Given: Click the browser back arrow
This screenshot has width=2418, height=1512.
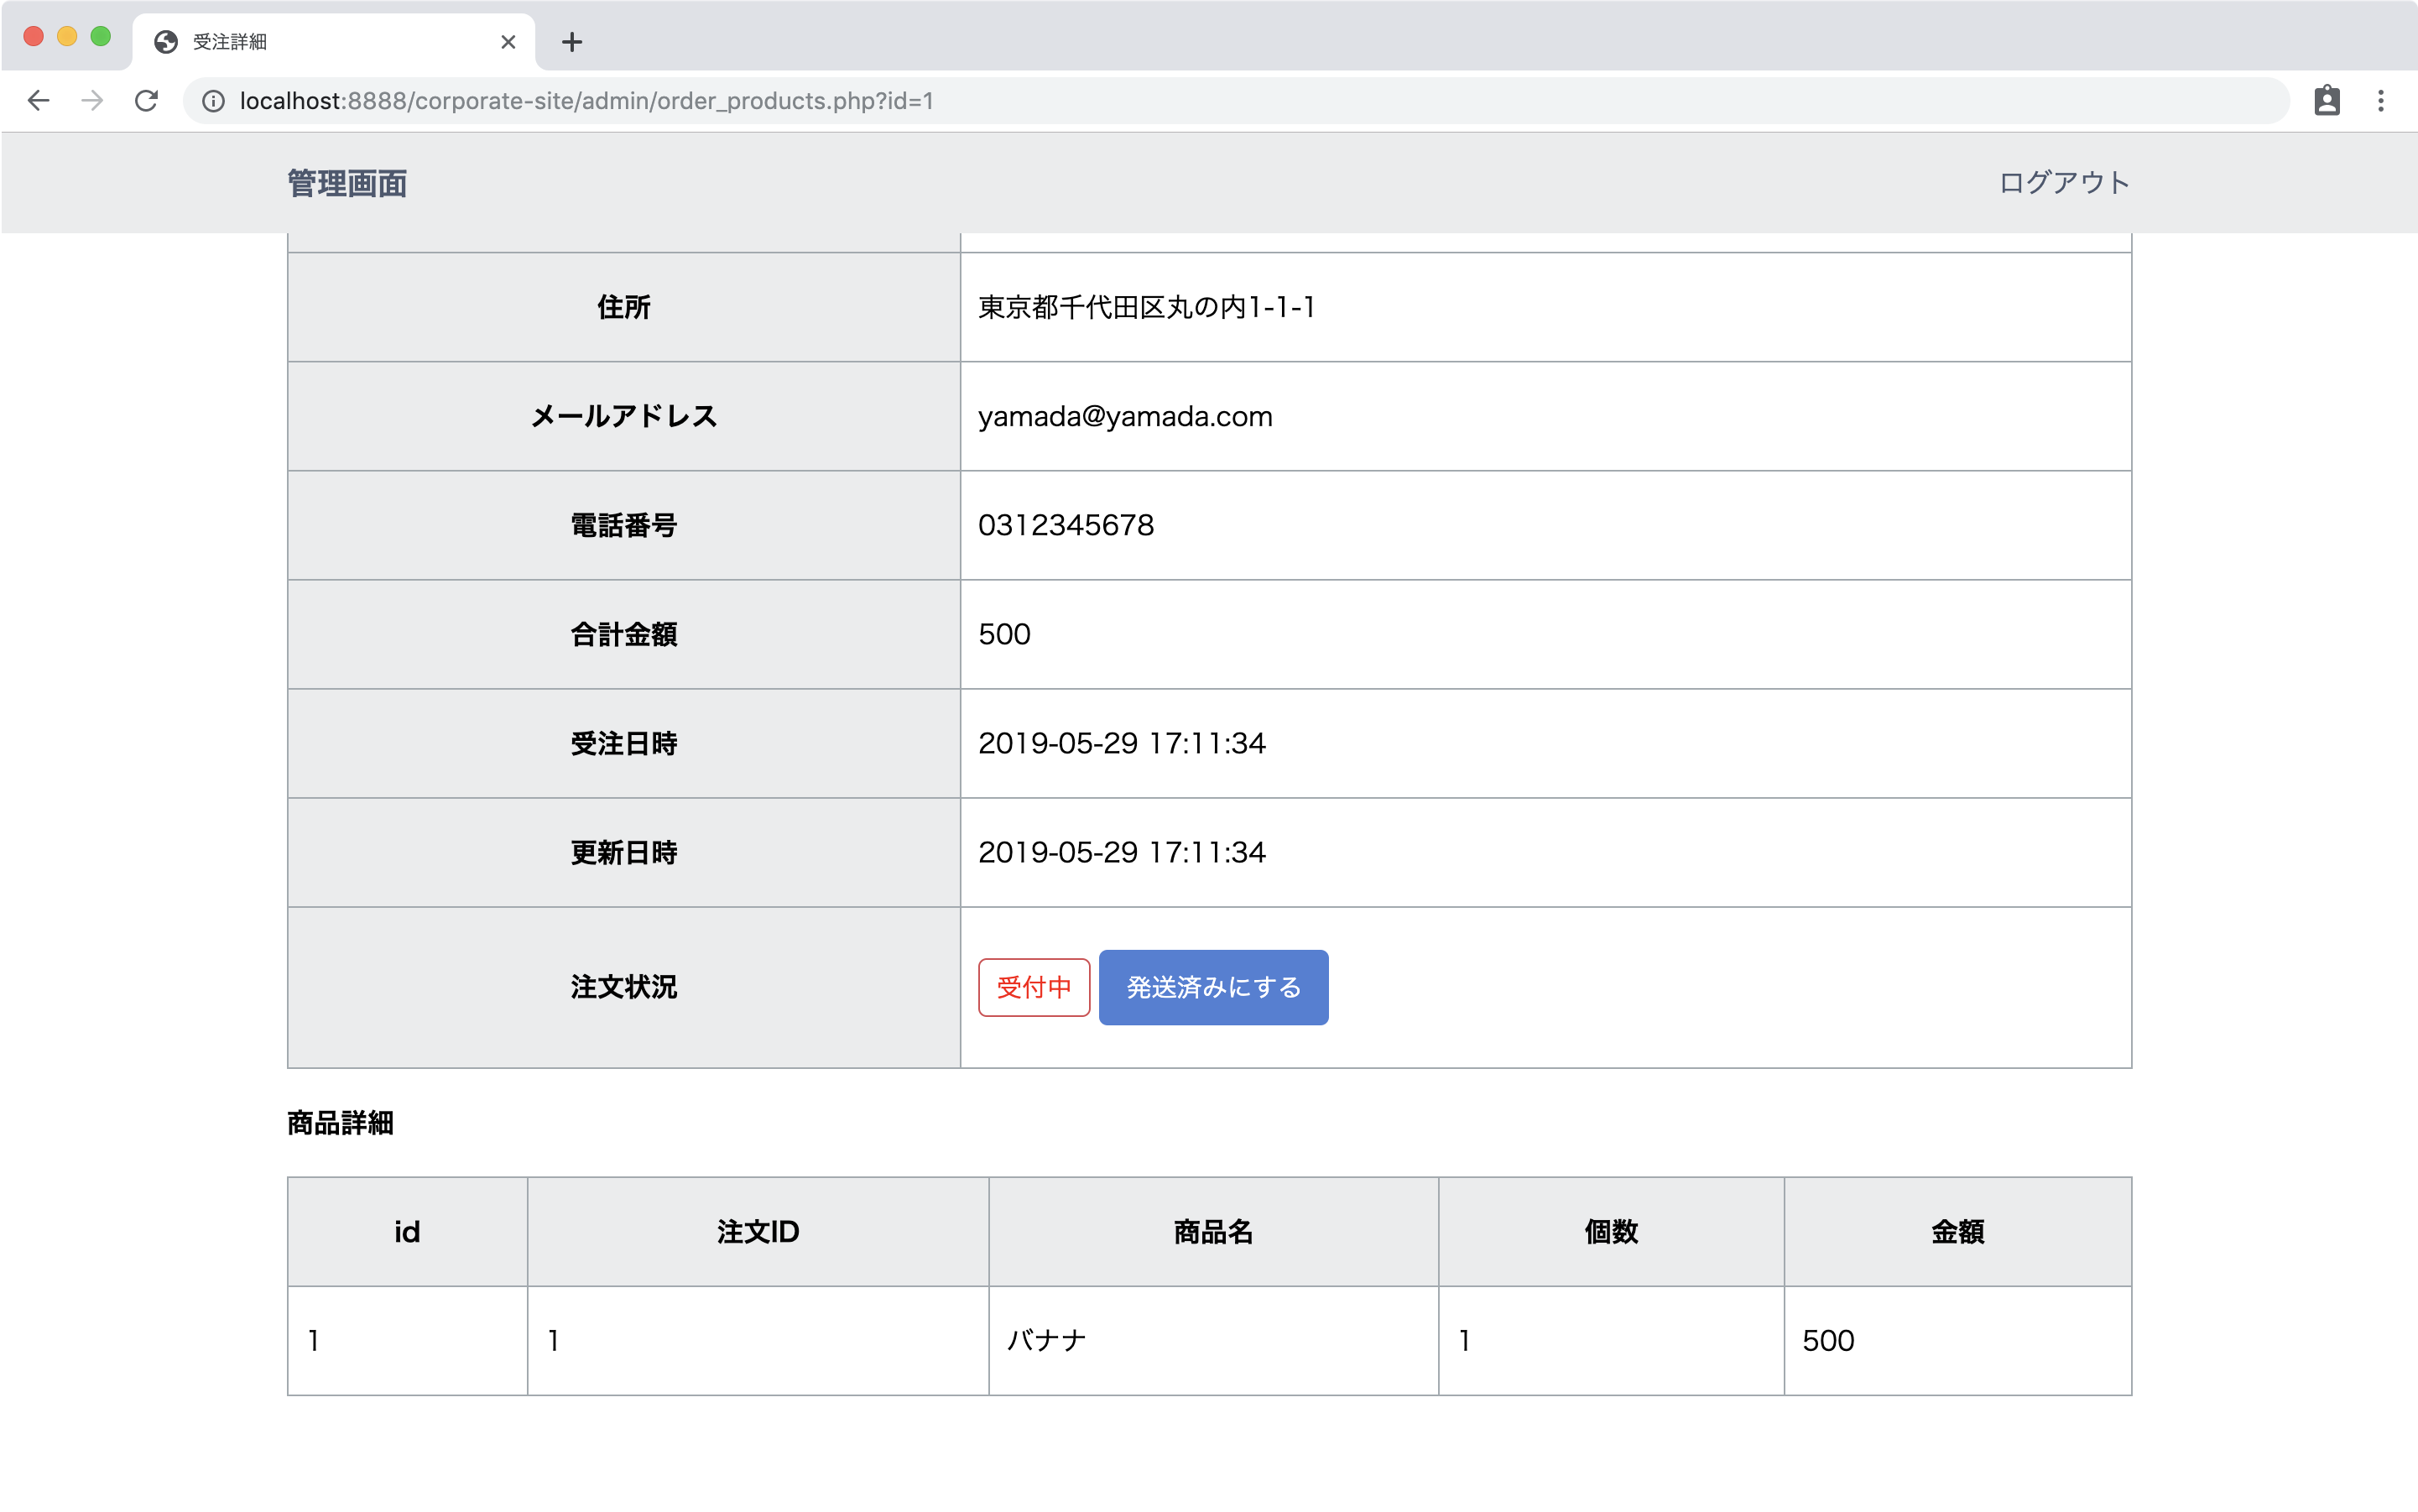Looking at the screenshot, I should pyautogui.click(x=38, y=101).
